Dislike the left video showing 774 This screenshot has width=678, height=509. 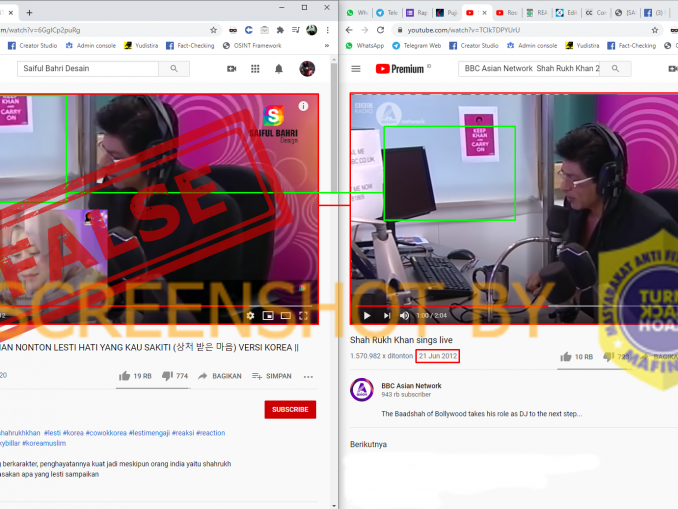pos(175,376)
